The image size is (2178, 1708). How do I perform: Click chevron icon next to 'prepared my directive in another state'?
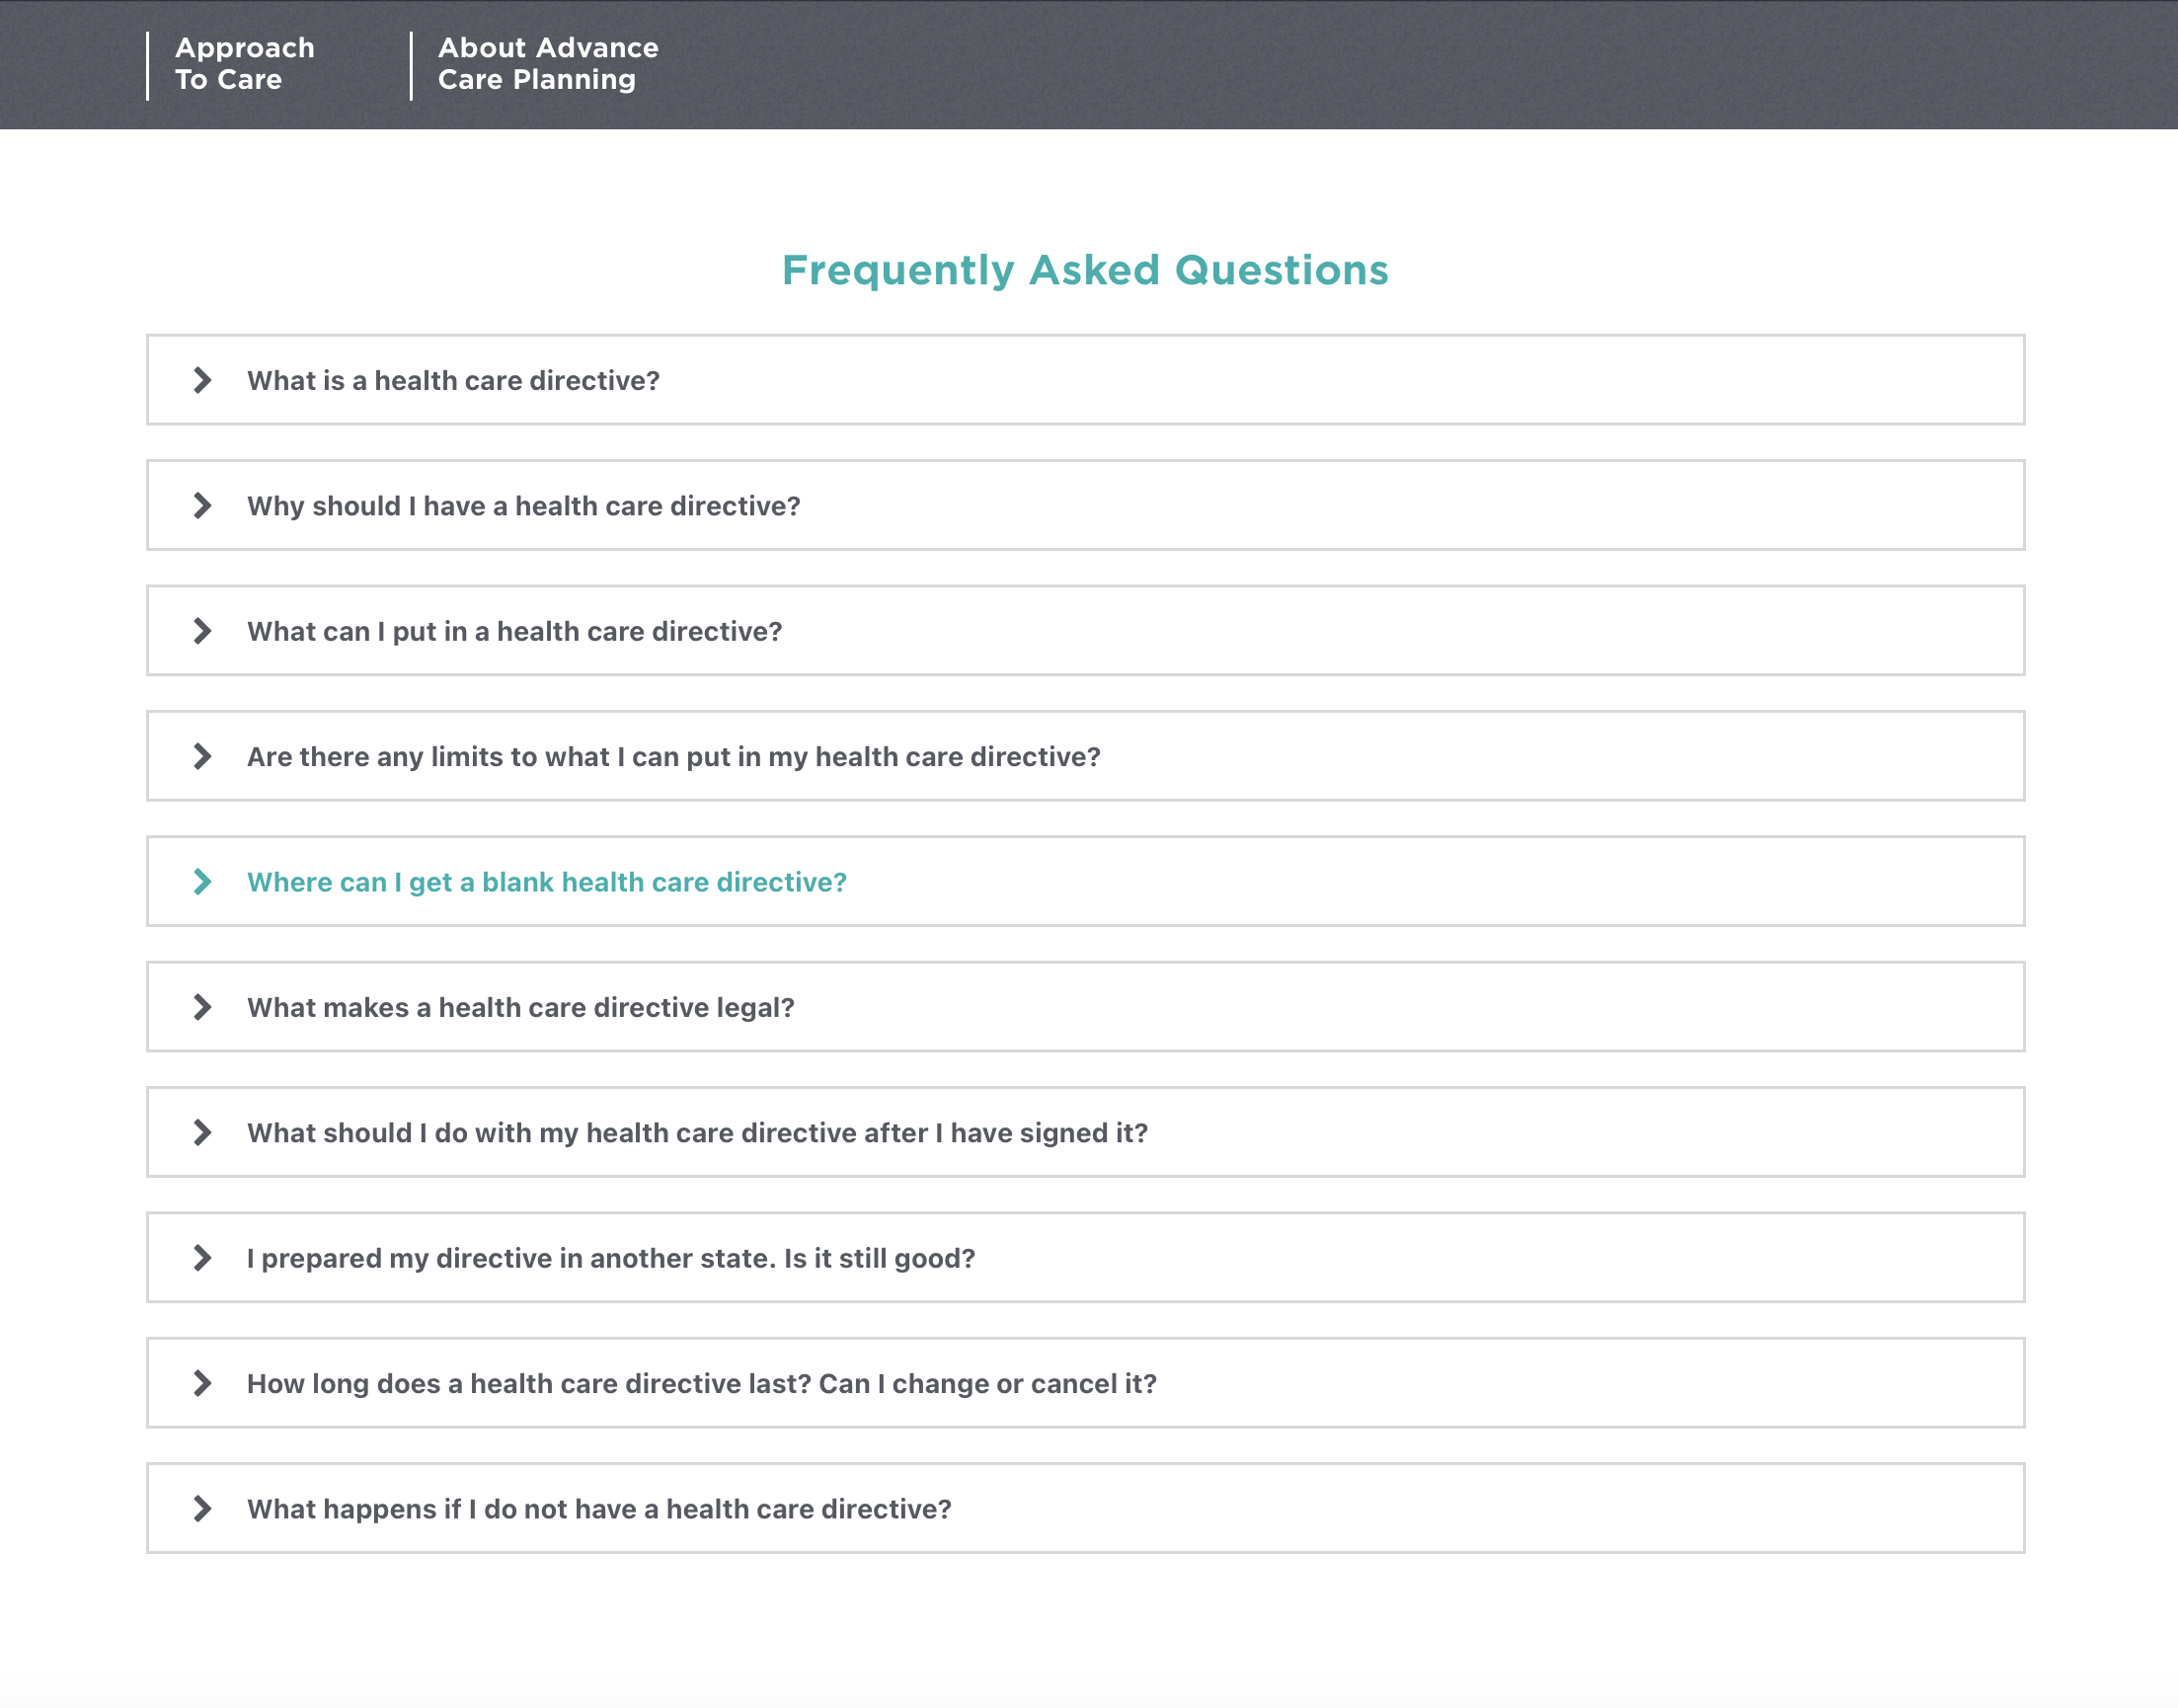click(202, 1258)
